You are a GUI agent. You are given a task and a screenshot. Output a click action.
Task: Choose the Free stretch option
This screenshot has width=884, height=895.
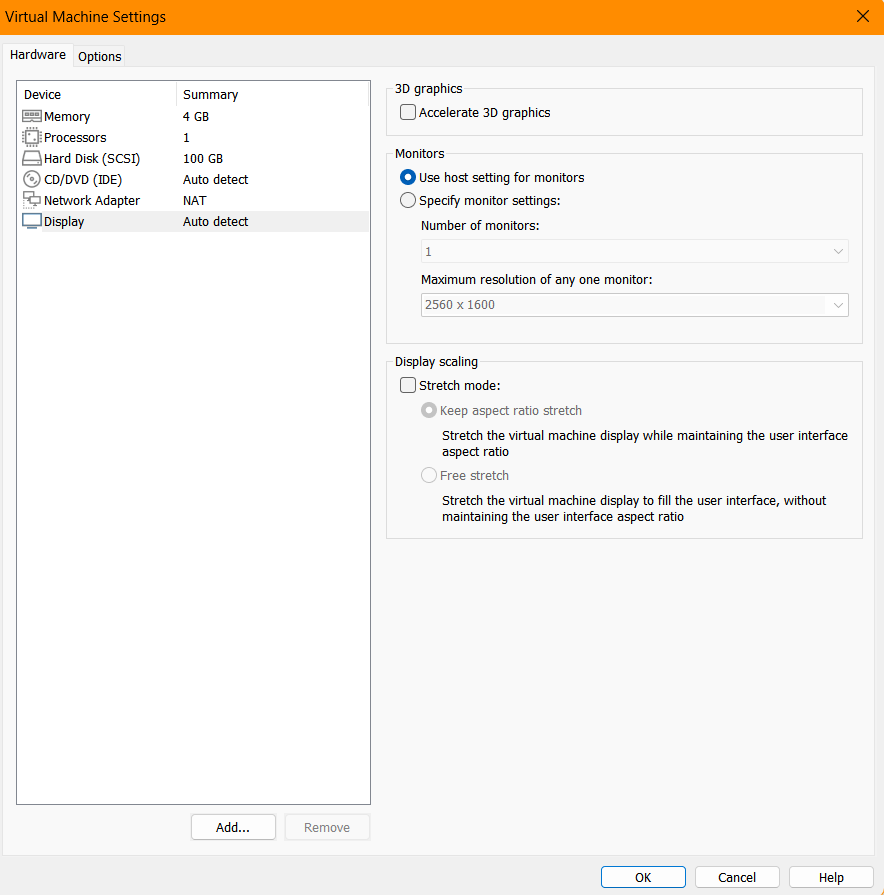[x=429, y=475]
